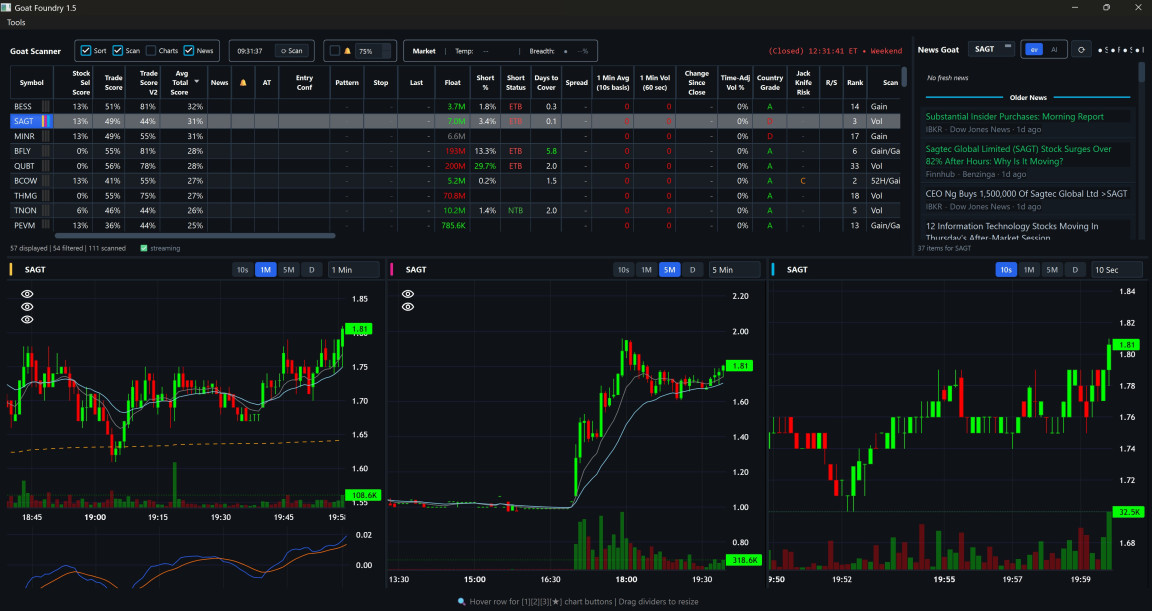This screenshot has width=1152, height=611.
Task: Select D tab in the 5 Min chart
Action: click(x=692, y=270)
